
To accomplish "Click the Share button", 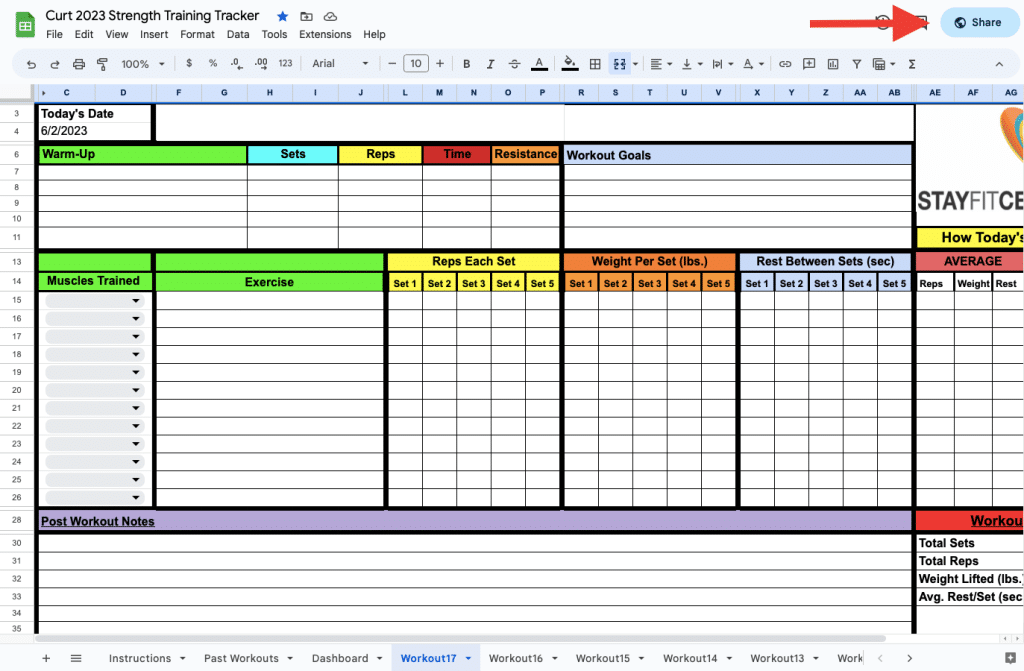I will 977,22.
